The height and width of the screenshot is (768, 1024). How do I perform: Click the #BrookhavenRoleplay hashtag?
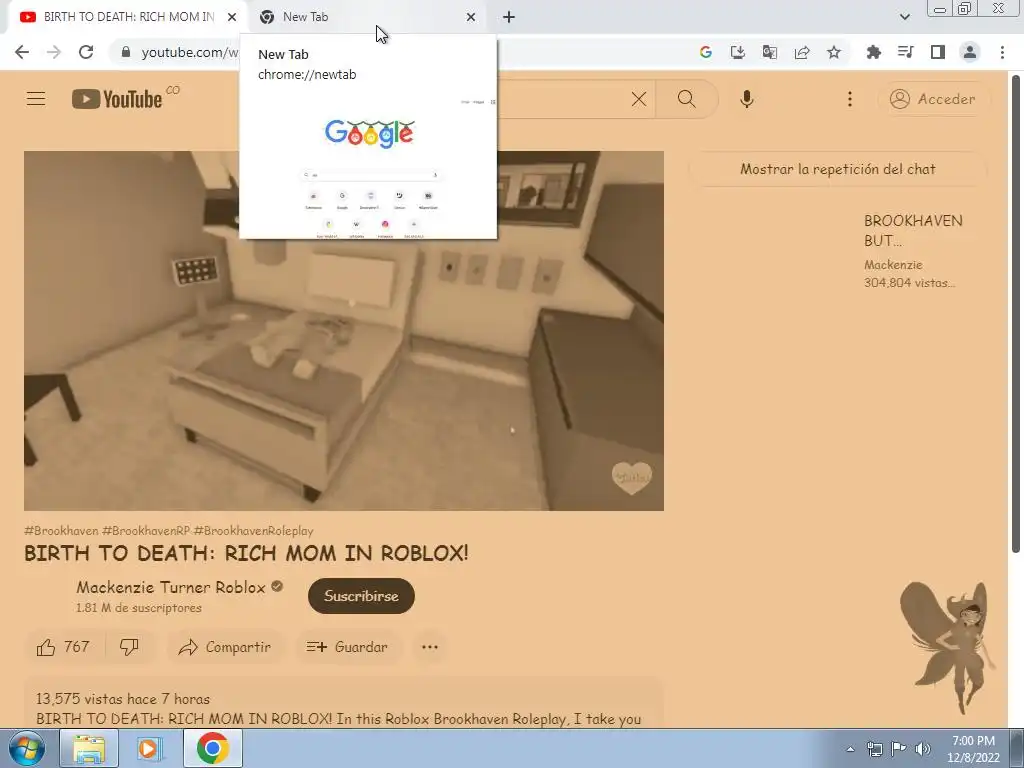click(253, 531)
